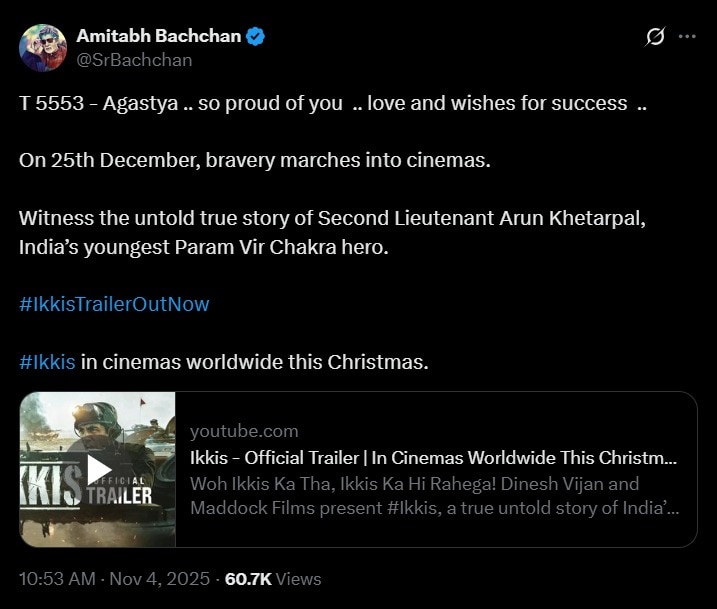Open Amitabh Bachchan's profile picture
Screen dimensions: 717x609
(x=43, y=46)
